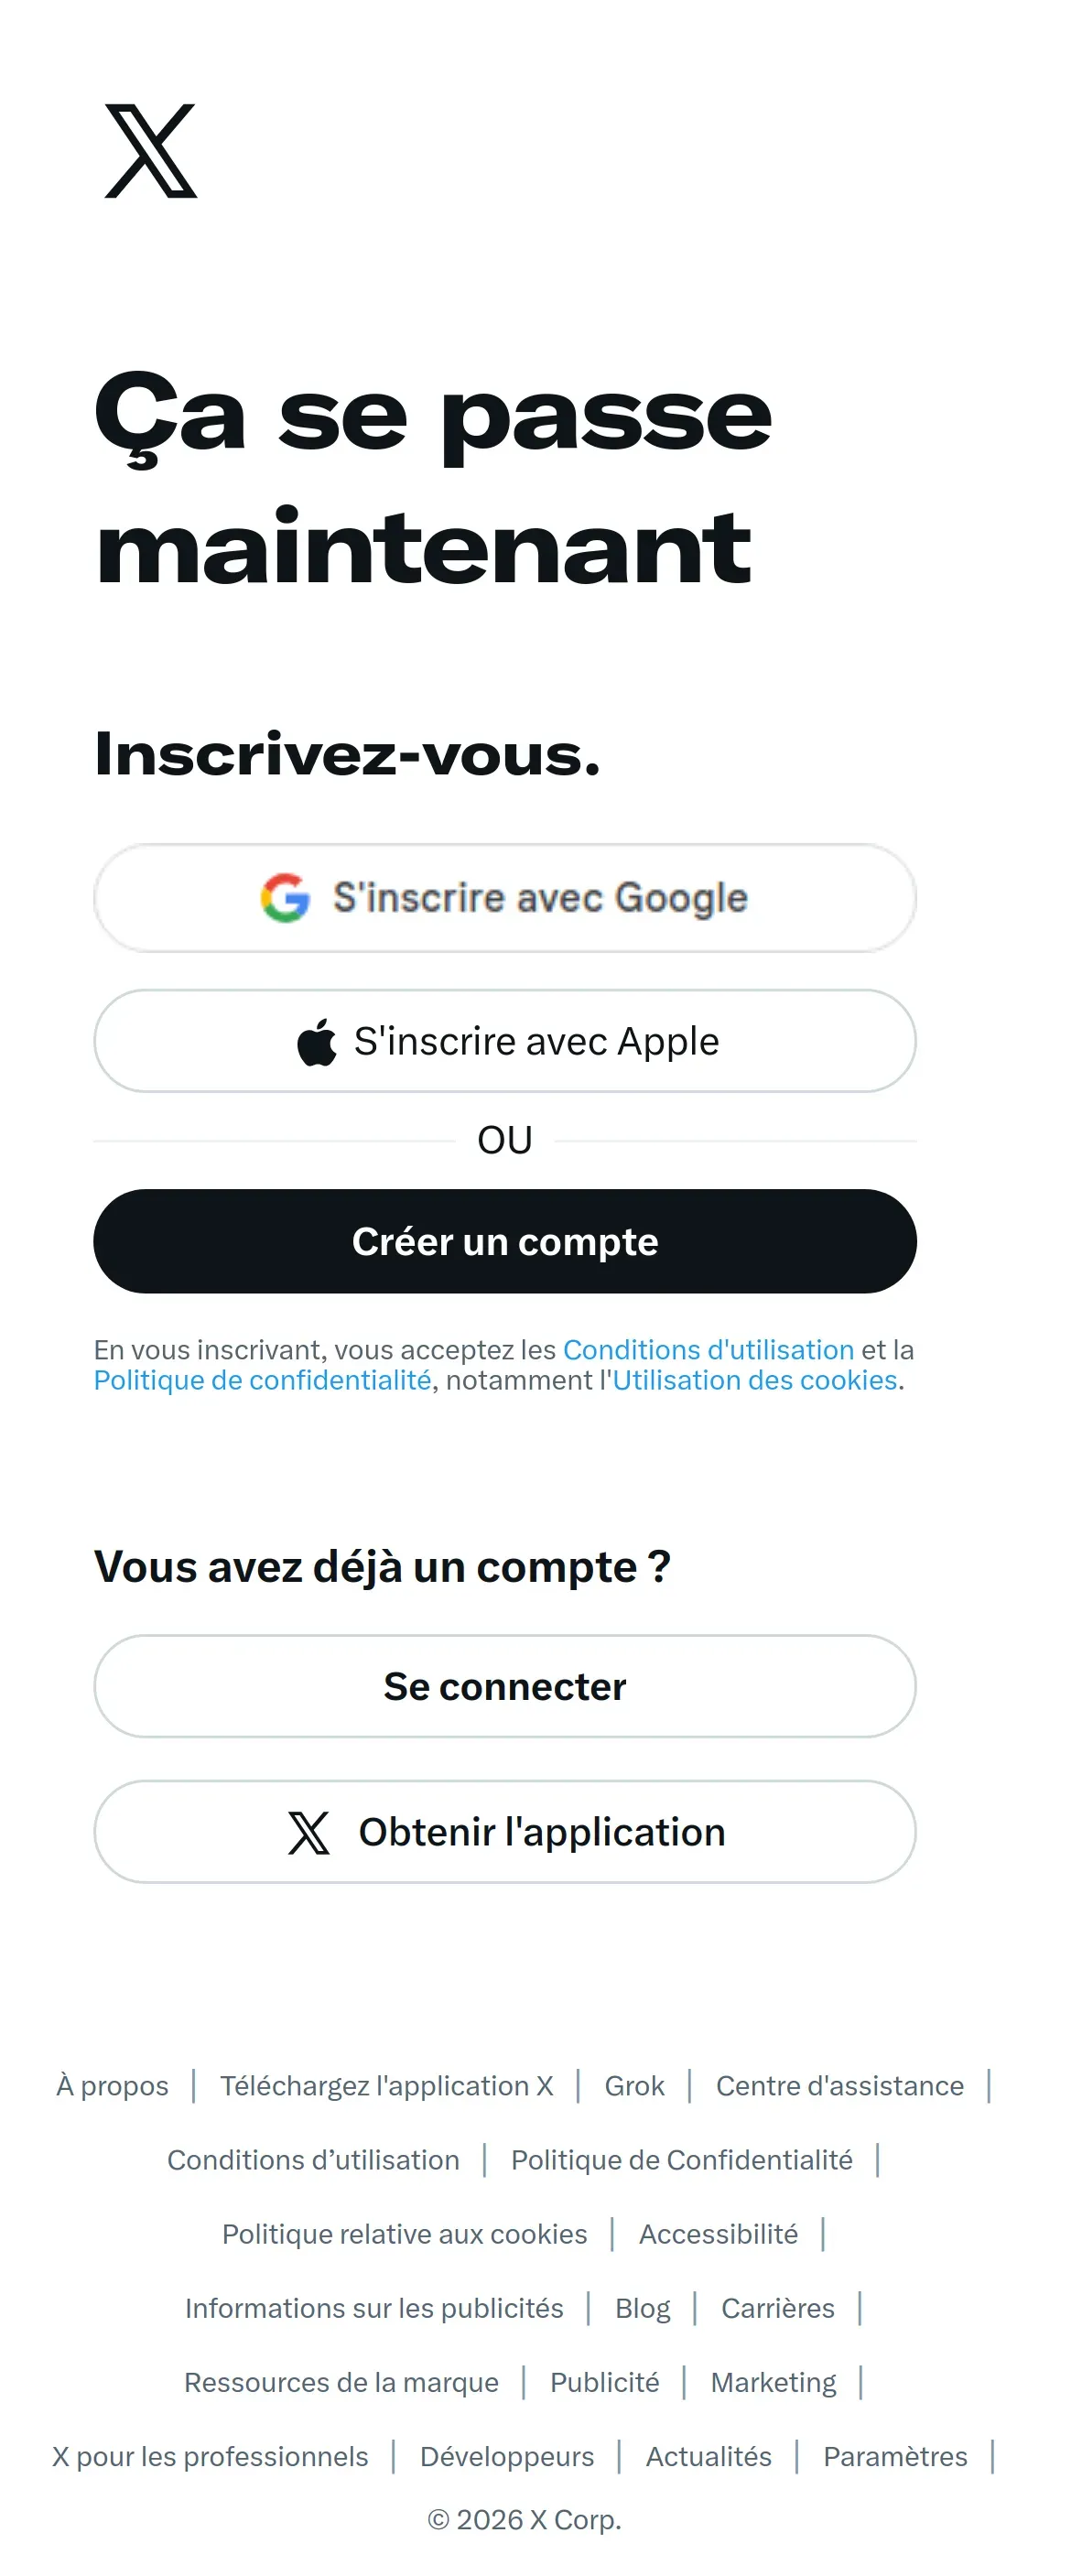Click the Apple logo icon
This screenshot has width=1071, height=2576.
317,1042
